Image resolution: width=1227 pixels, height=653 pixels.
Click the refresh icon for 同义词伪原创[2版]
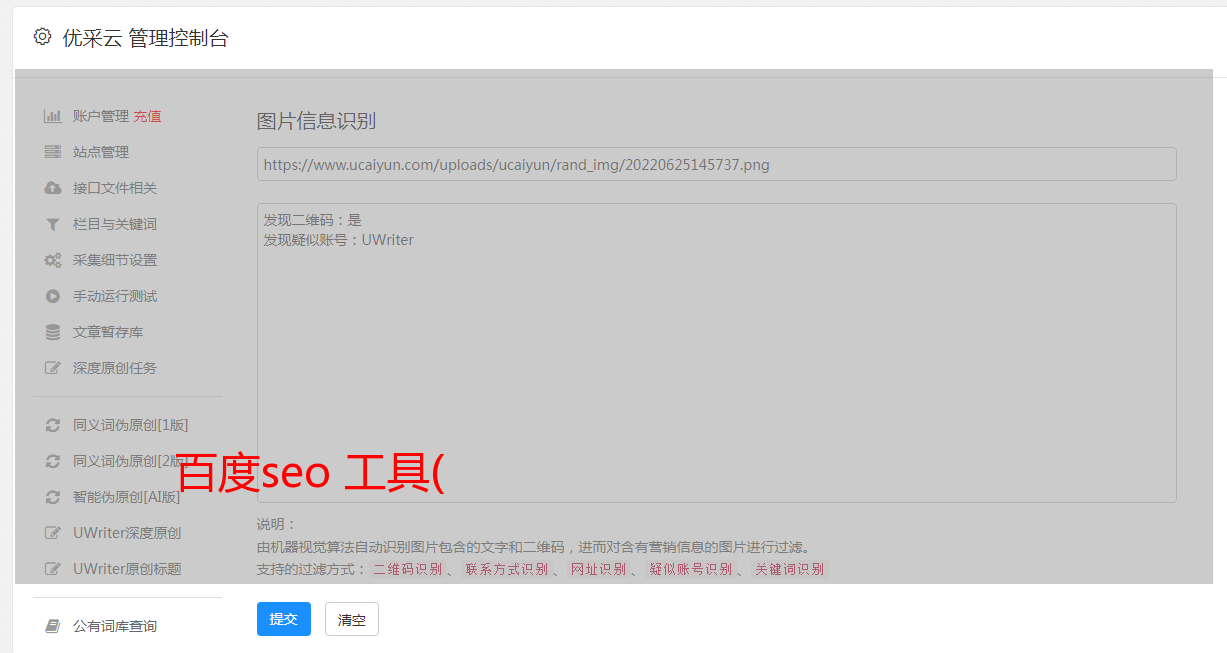coord(52,461)
